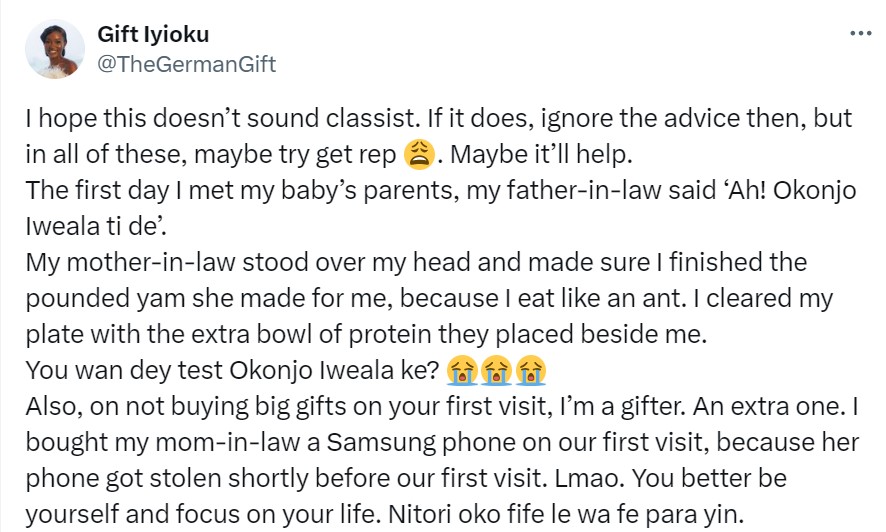This screenshot has height=532, width=886.
Task: Click 'You wan dey test Okonjo Iweala ke?'
Action: [x=232, y=370]
